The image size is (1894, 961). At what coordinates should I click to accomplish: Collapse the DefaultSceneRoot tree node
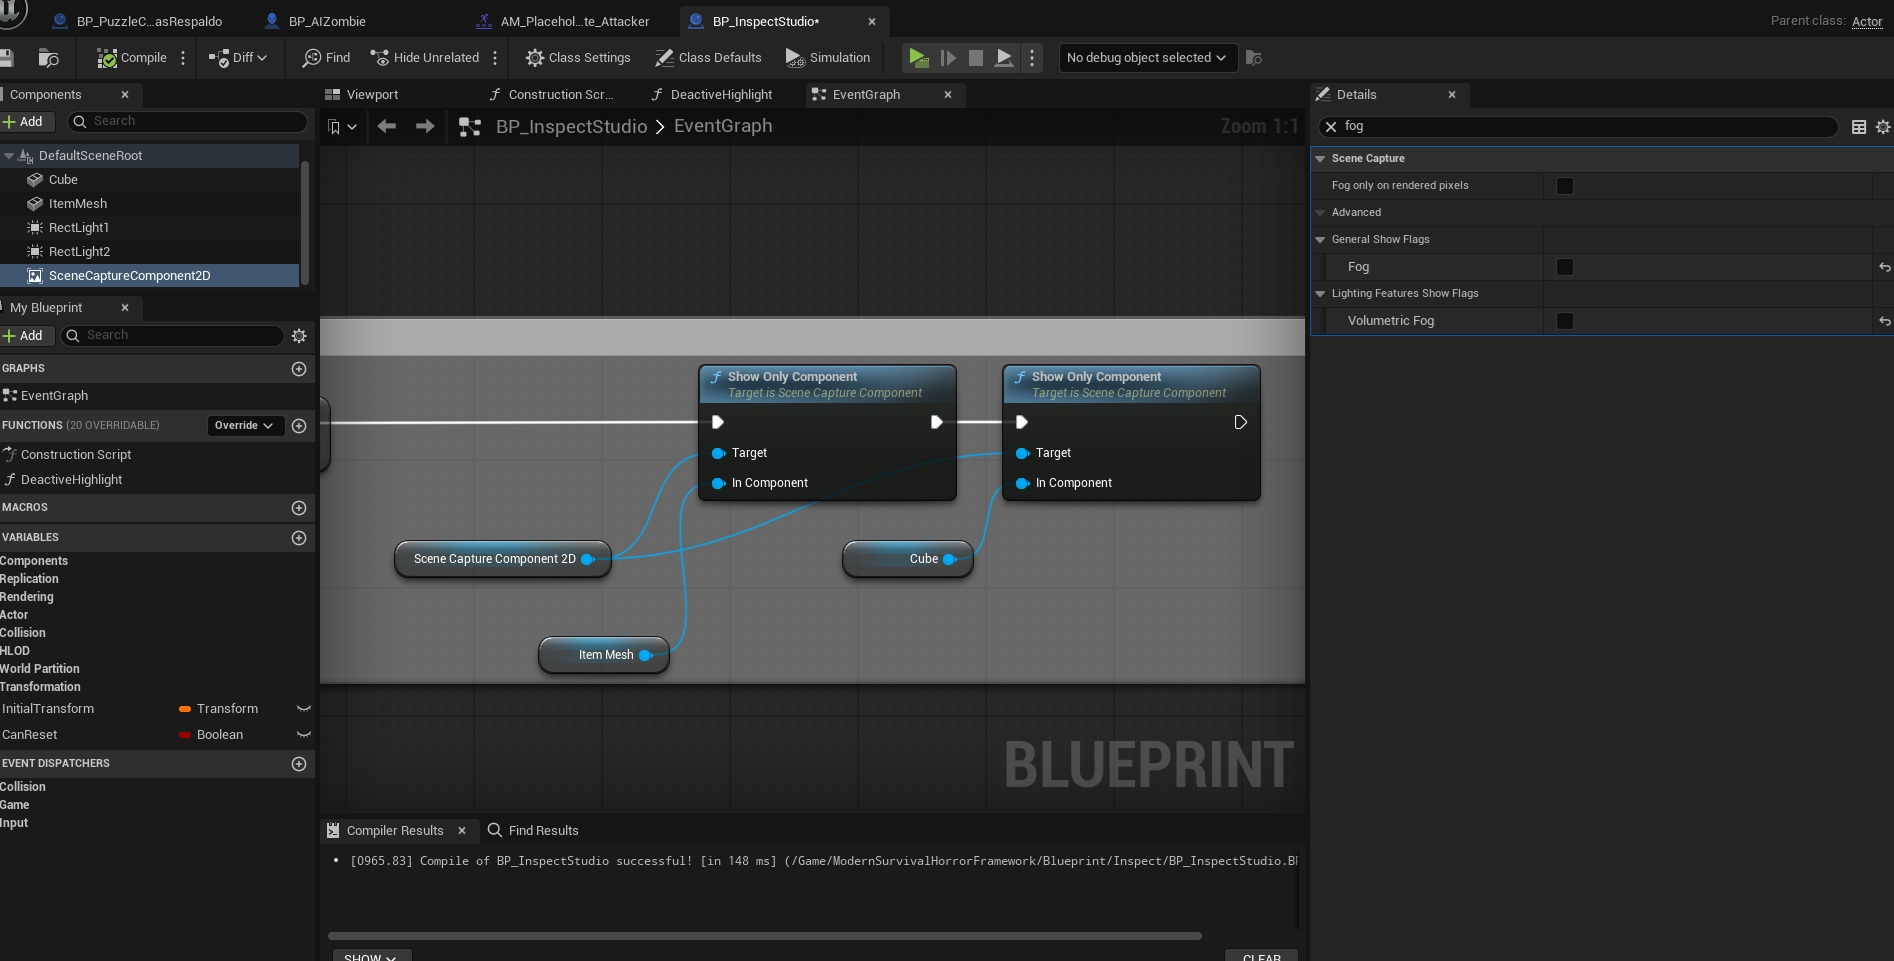(x=8, y=156)
